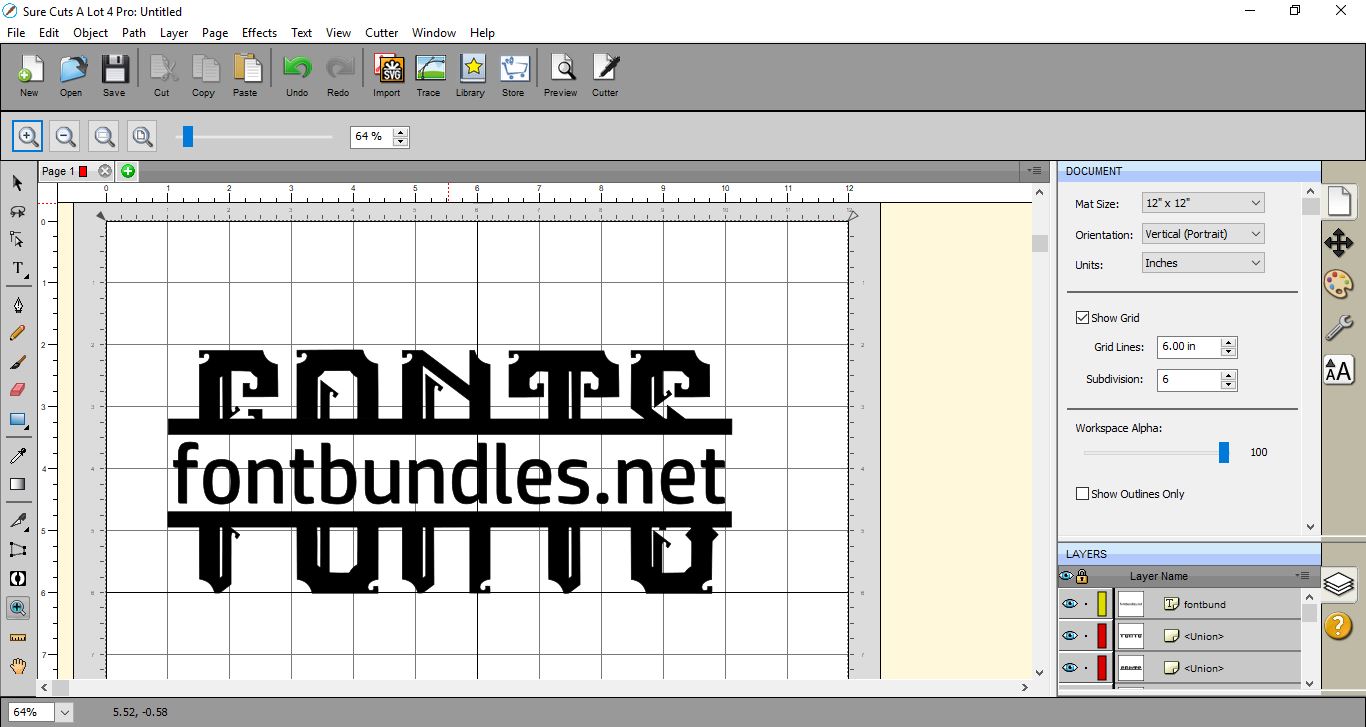1366x727 pixels.
Task: Toggle all layers visibility in header
Action: 1066,576
